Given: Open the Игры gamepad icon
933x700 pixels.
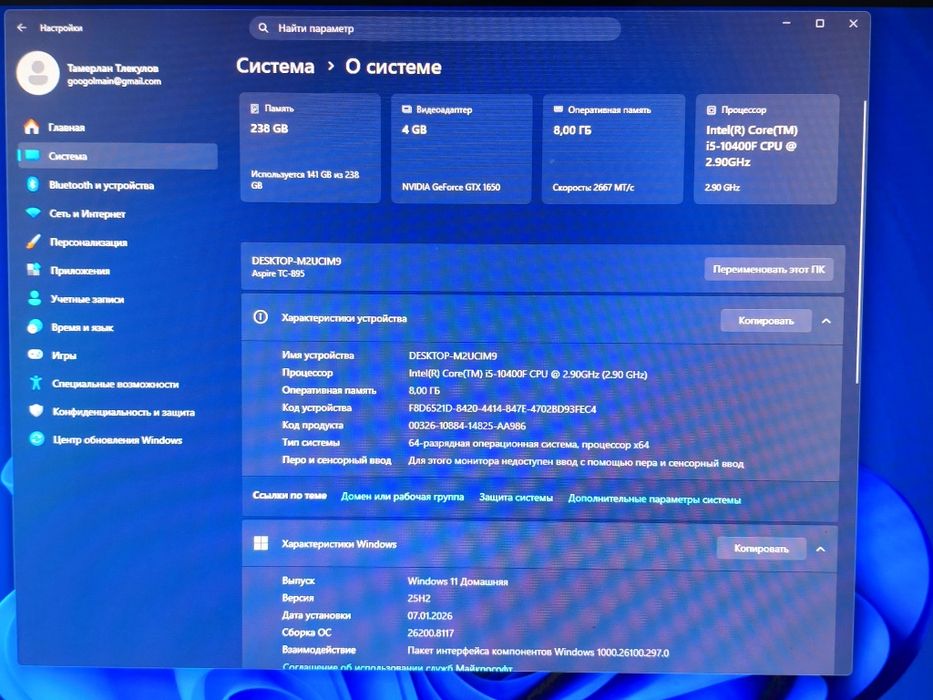Looking at the screenshot, I should (36, 355).
